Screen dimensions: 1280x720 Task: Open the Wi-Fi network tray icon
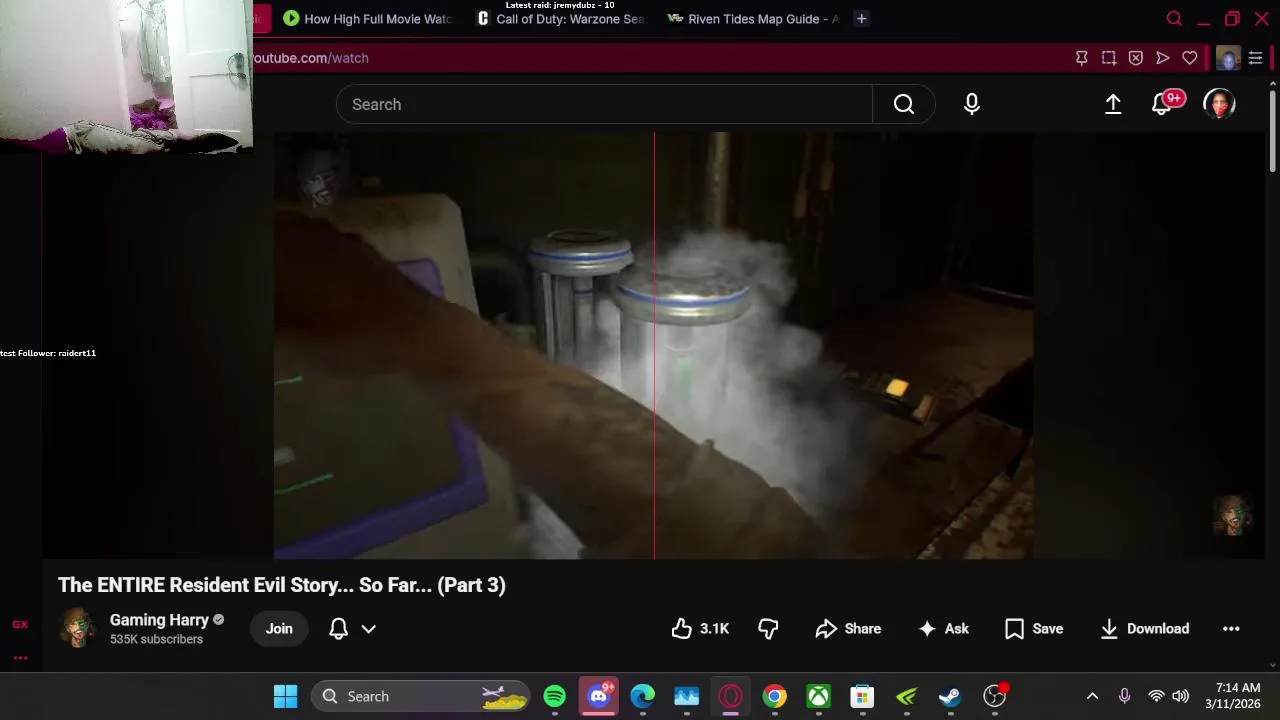pos(1156,696)
